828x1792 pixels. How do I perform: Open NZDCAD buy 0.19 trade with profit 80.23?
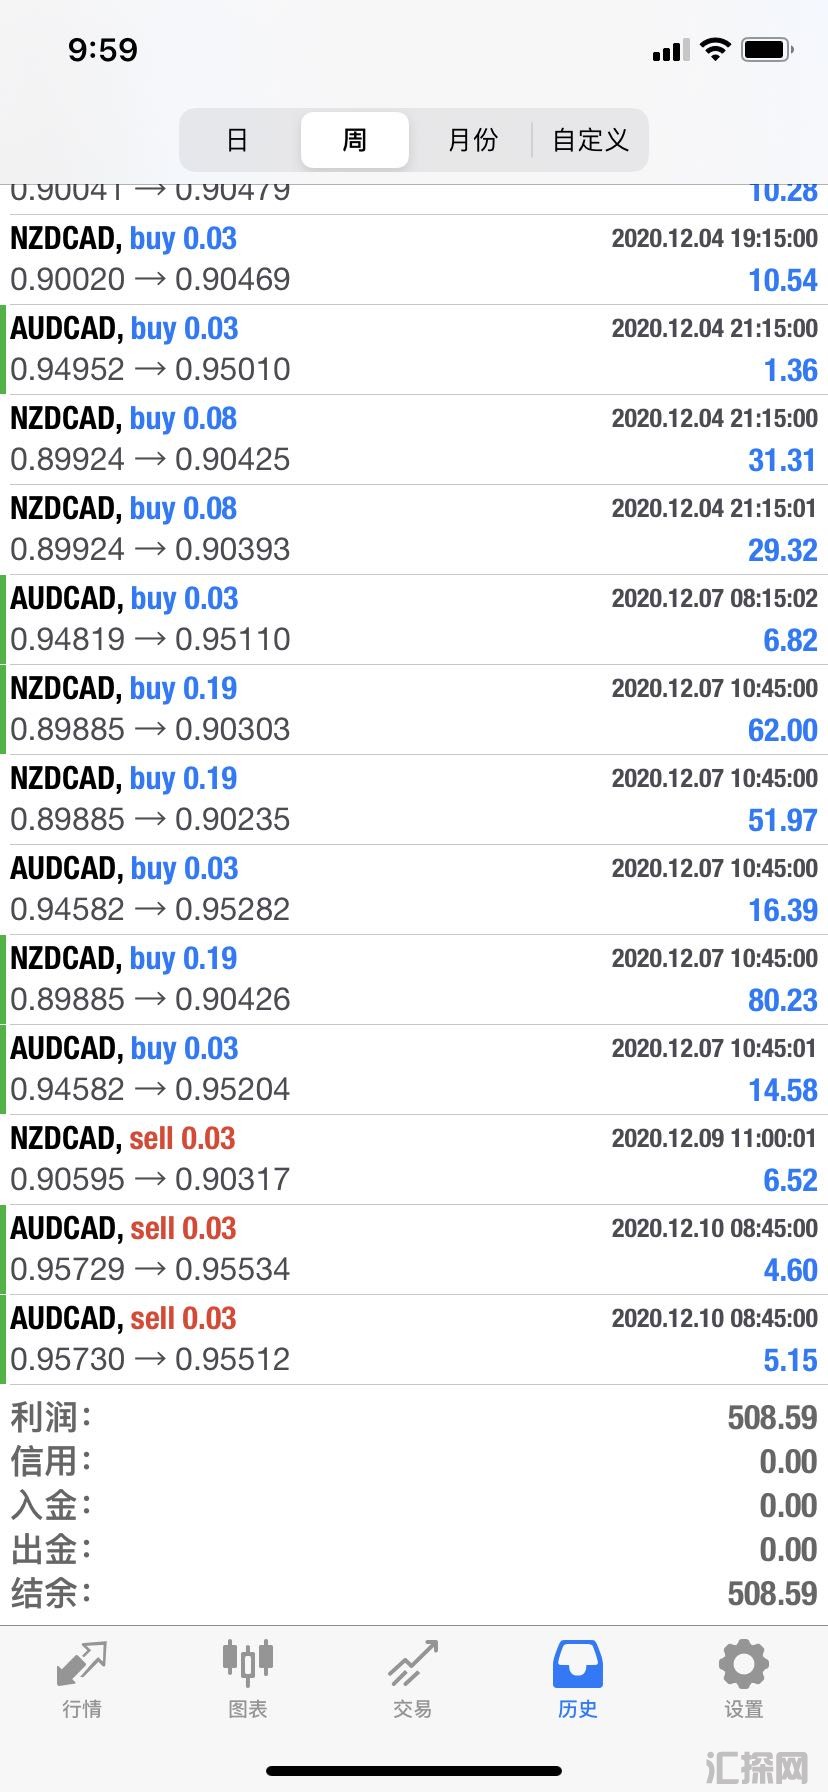[x=414, y=980]
